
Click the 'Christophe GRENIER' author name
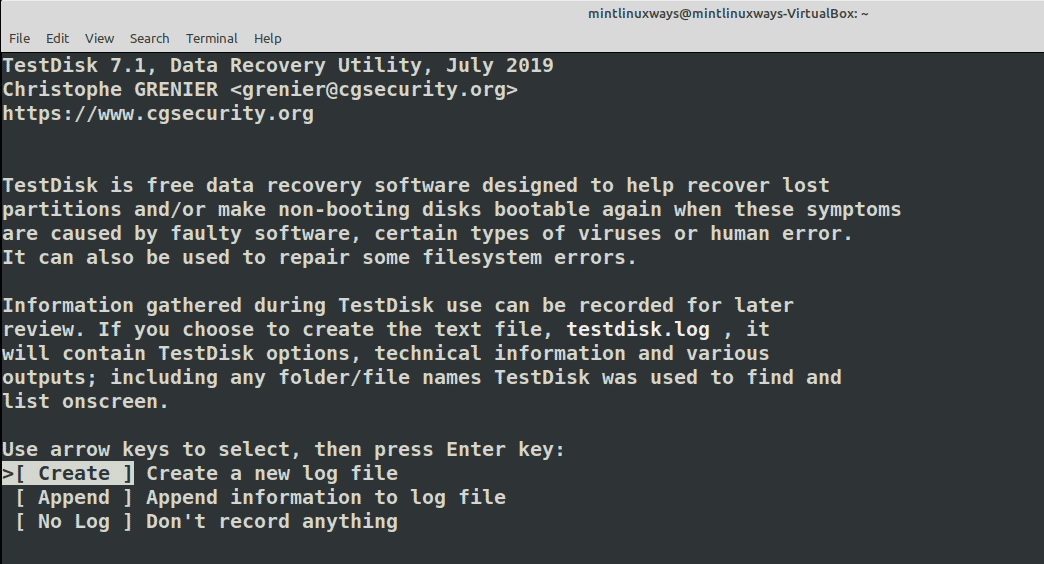110,89
